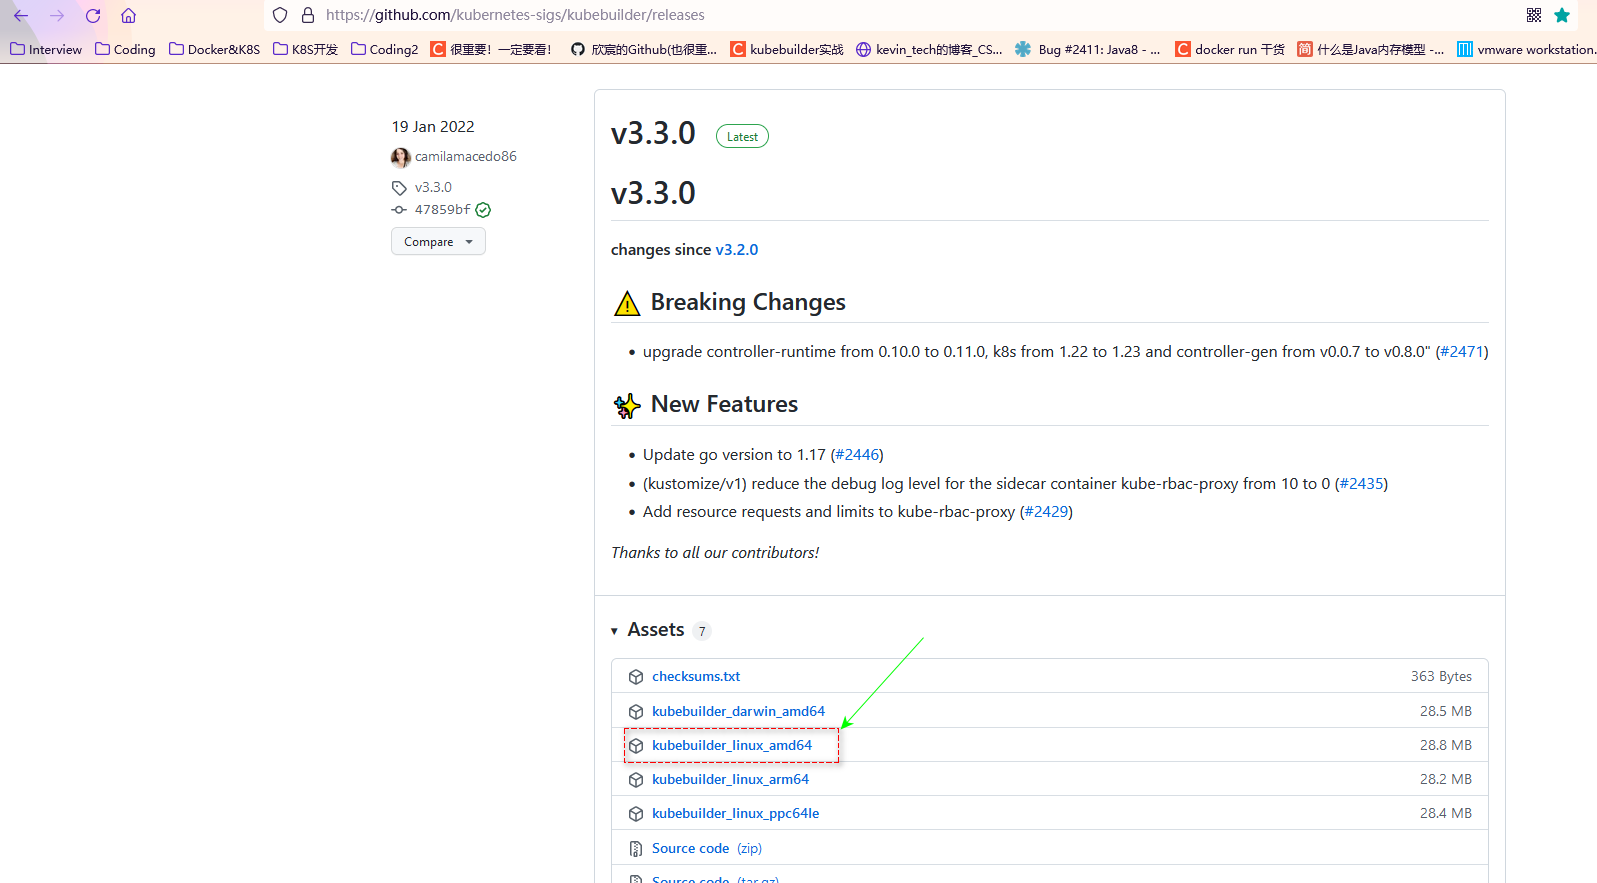Click the Assets count badge 7
Viewport: 1597px width, 883px height.
pos(702,631)
